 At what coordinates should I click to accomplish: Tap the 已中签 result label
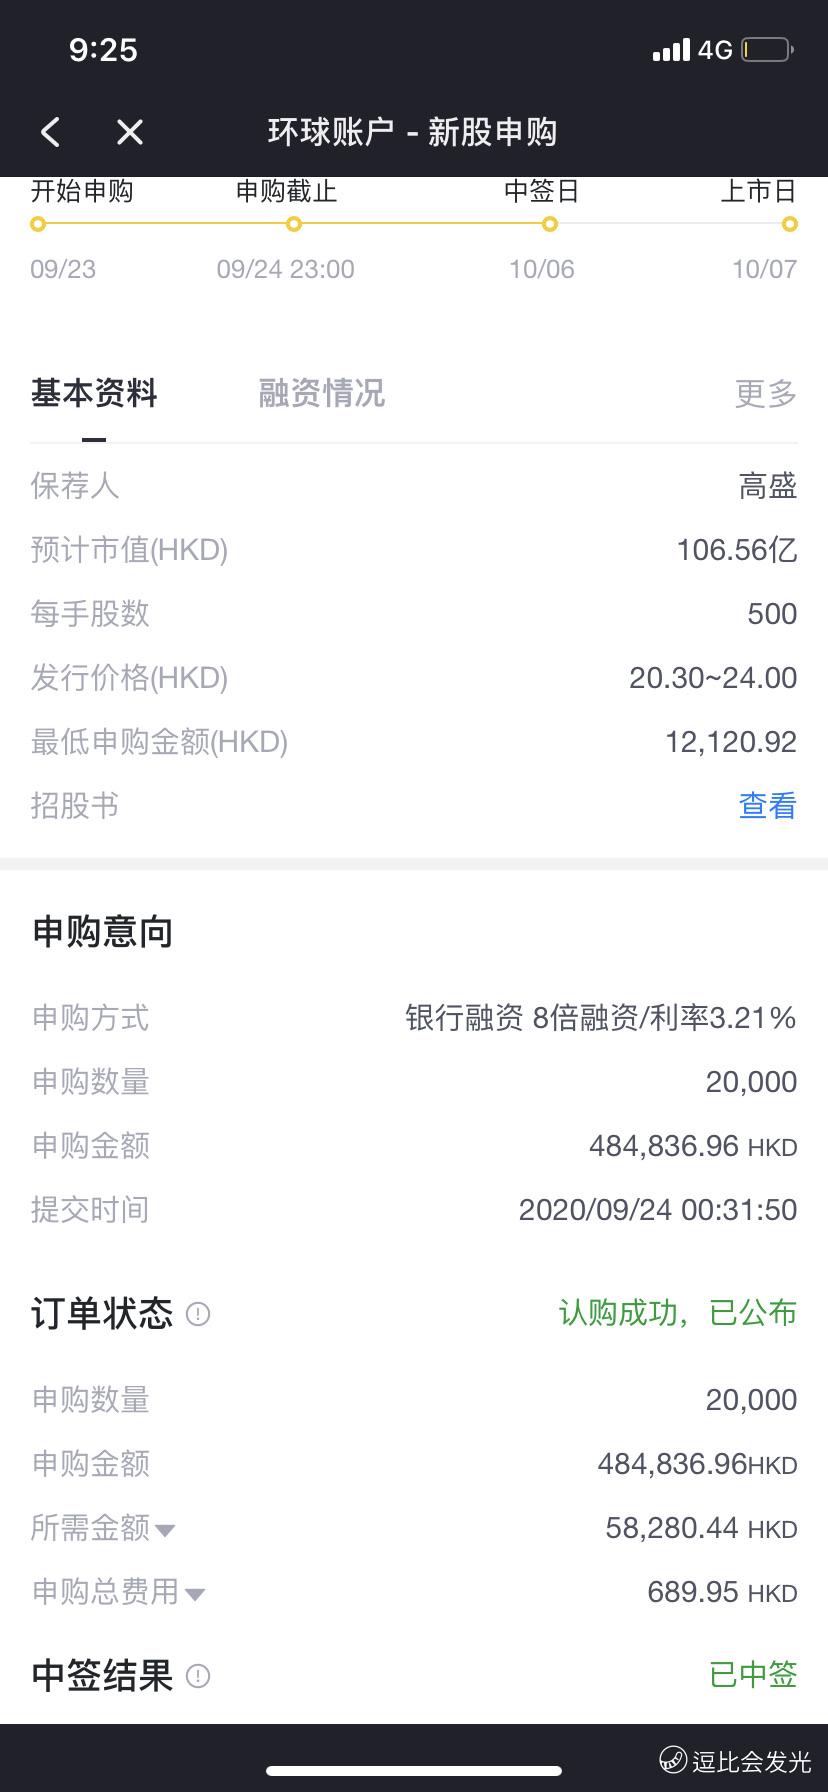753,1674
